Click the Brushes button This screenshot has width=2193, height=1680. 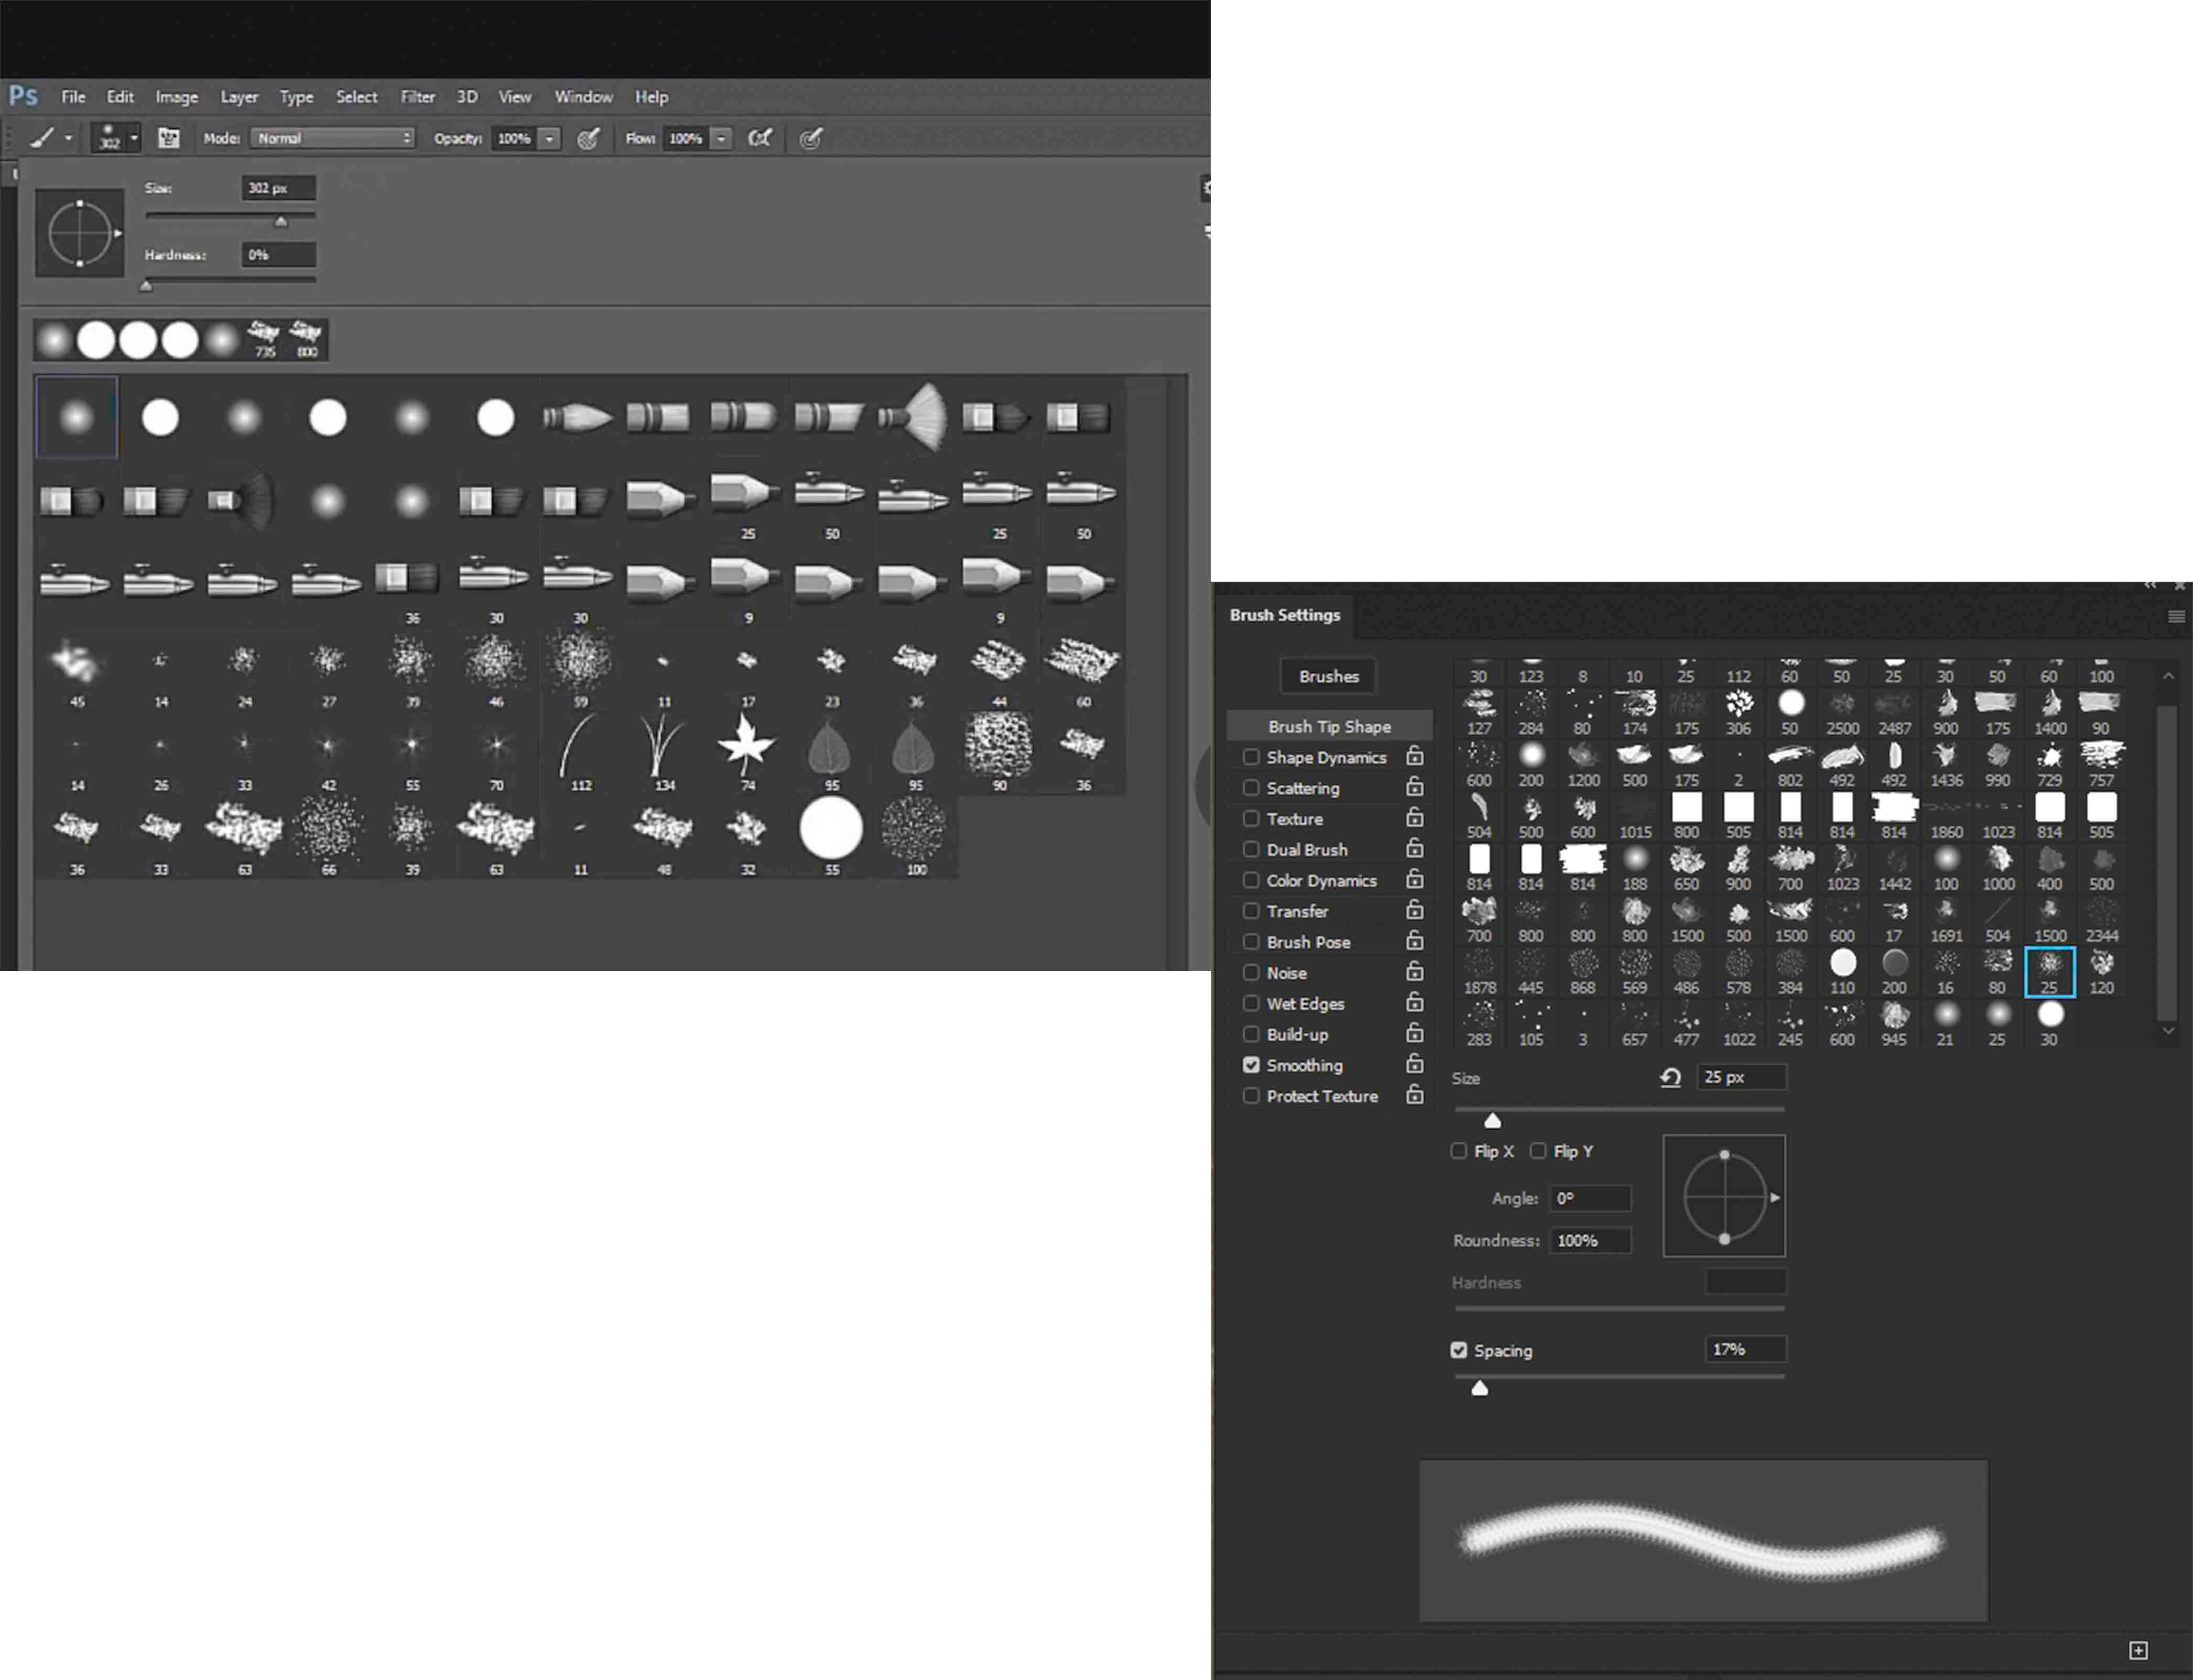coord(1328,676)
